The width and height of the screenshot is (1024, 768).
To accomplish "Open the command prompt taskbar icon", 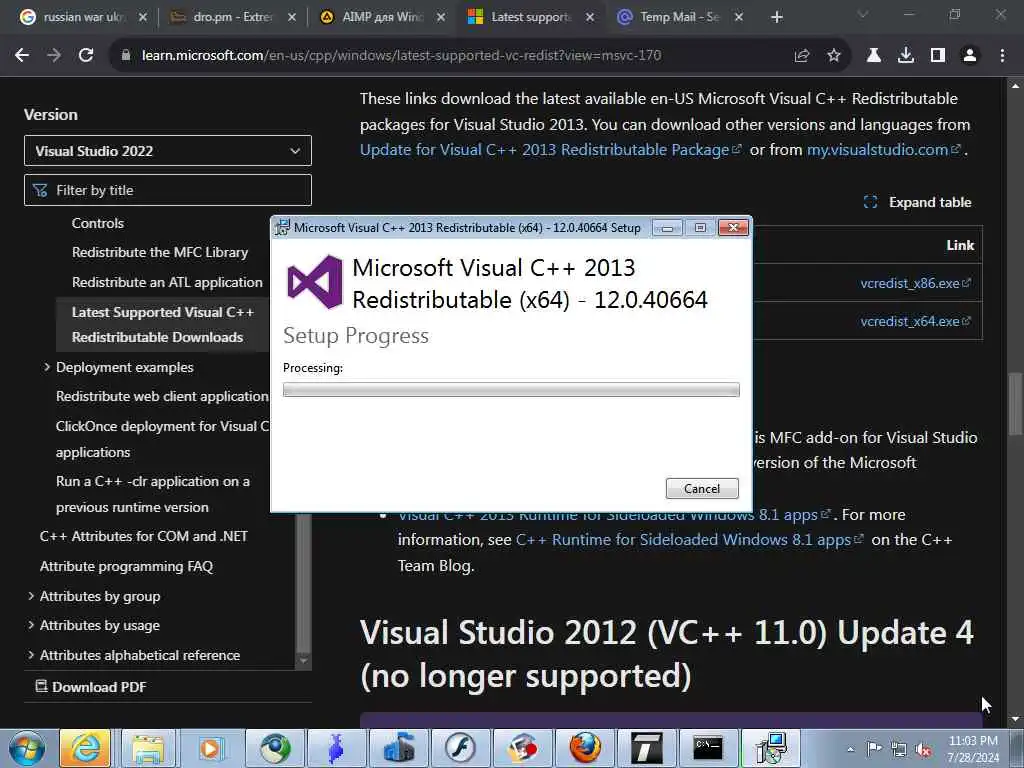I will coord(709,748).
